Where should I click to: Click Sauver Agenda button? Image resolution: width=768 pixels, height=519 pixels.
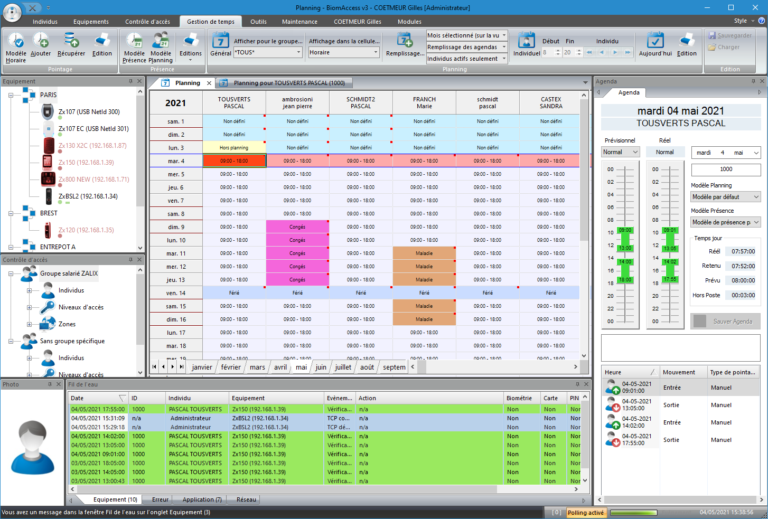click(x=725, y=321)
